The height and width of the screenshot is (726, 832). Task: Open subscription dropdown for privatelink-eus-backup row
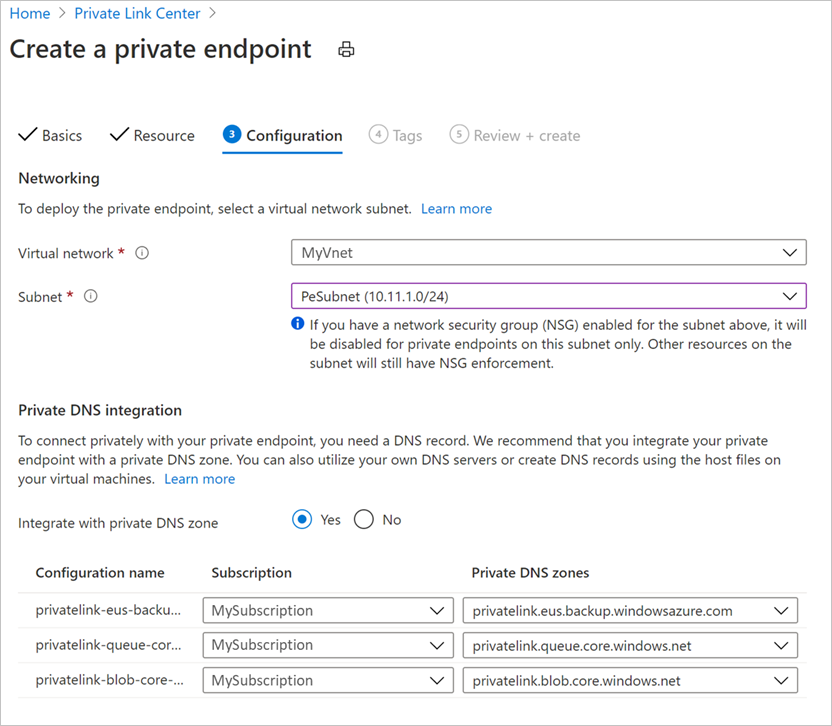(x=328, y=610)
